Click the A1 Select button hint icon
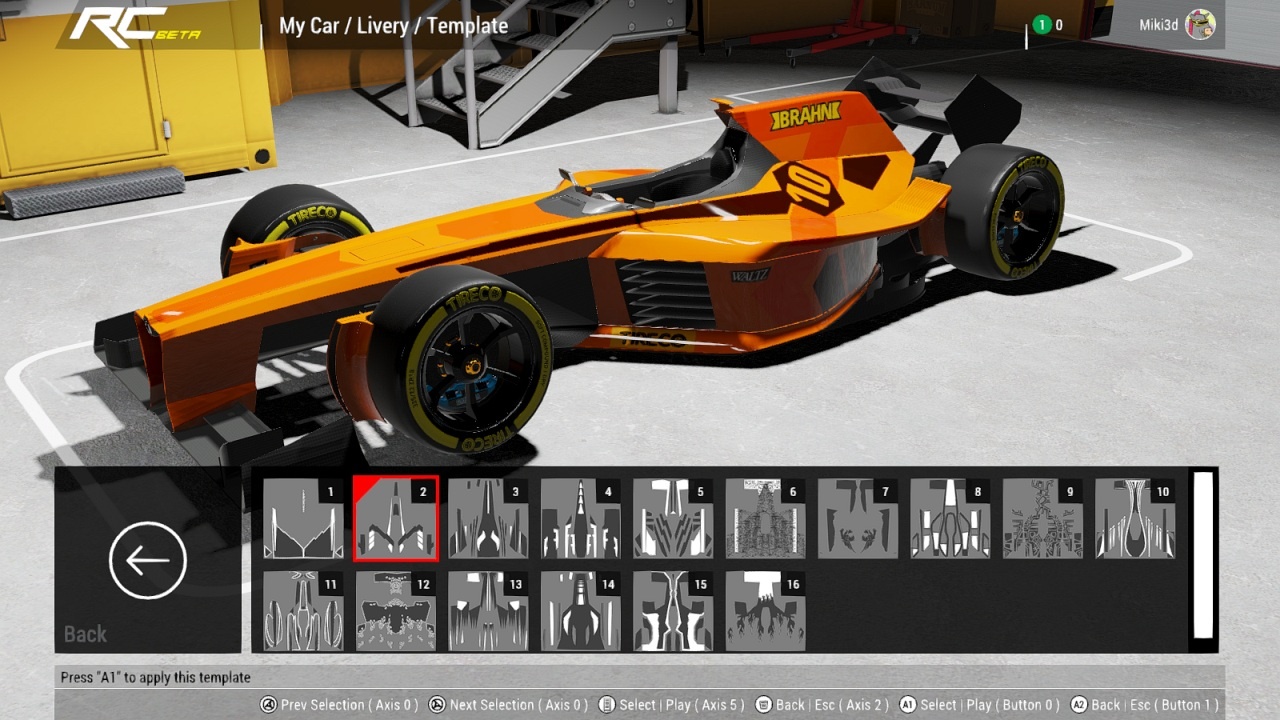Image resolution: width=1280 pixels, height=720 pixels. (908, 705)
